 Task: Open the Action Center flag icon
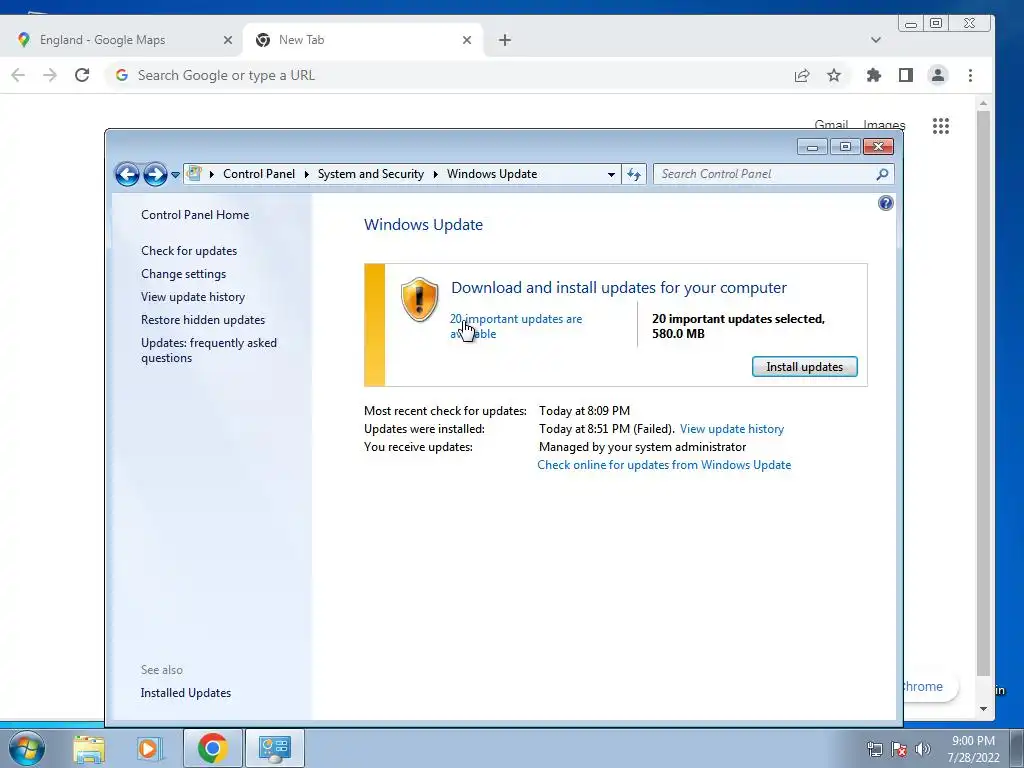[899, 749]
